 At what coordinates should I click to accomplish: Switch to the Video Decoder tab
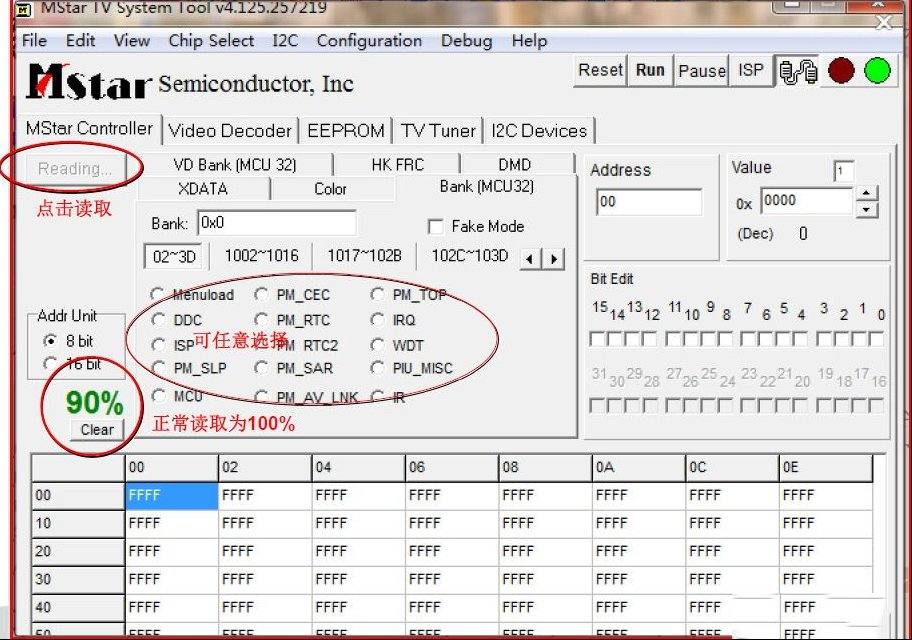[x=230, y=130]
